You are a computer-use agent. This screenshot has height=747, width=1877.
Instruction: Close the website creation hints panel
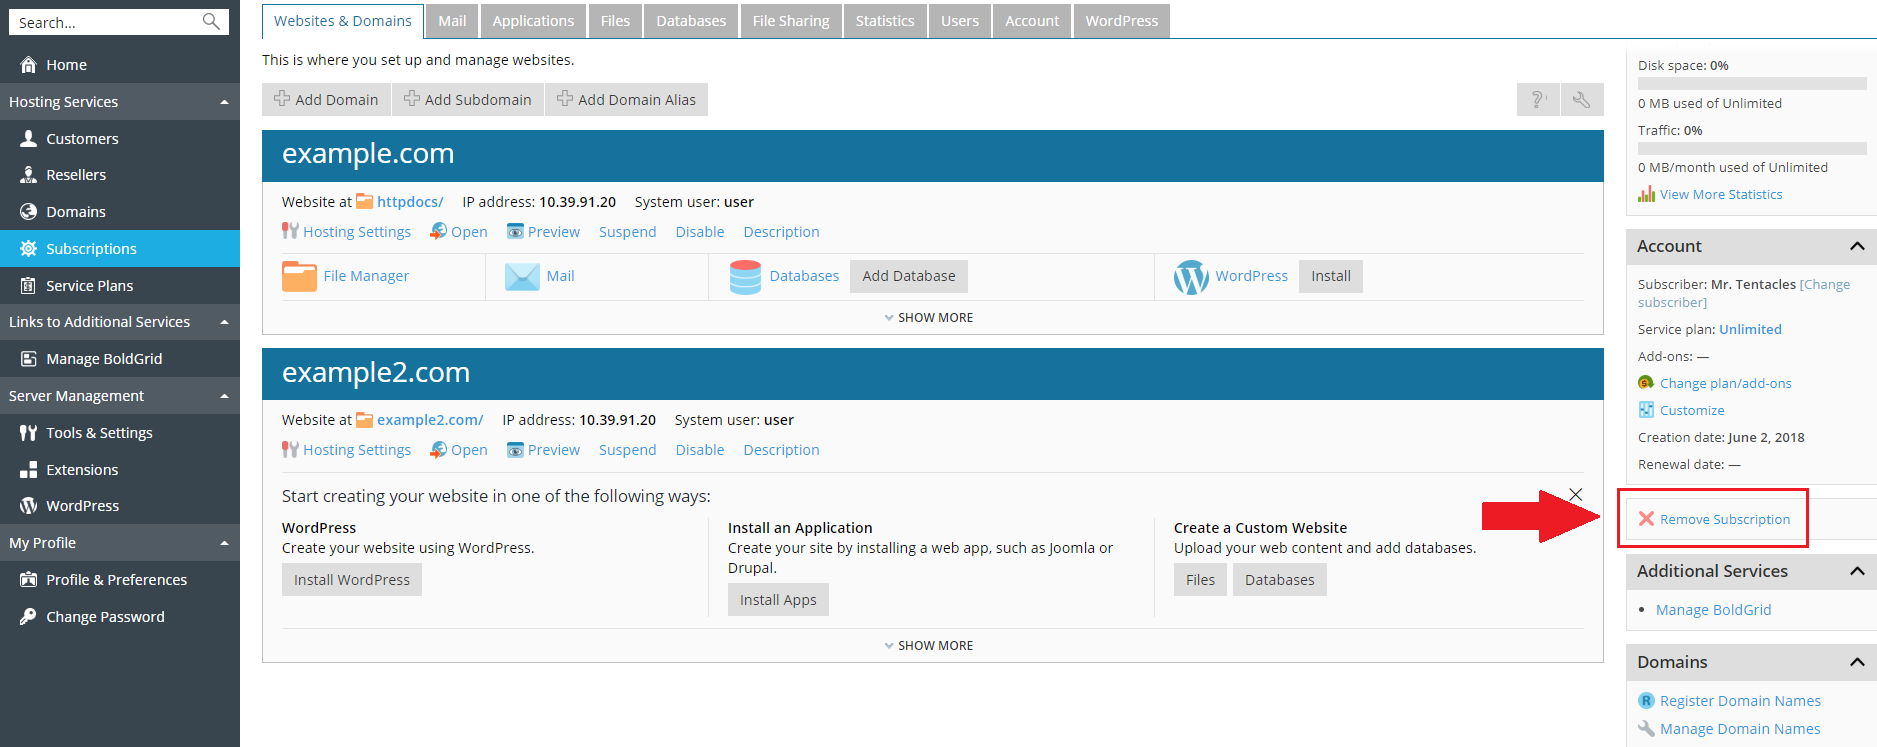[1575, 495]
